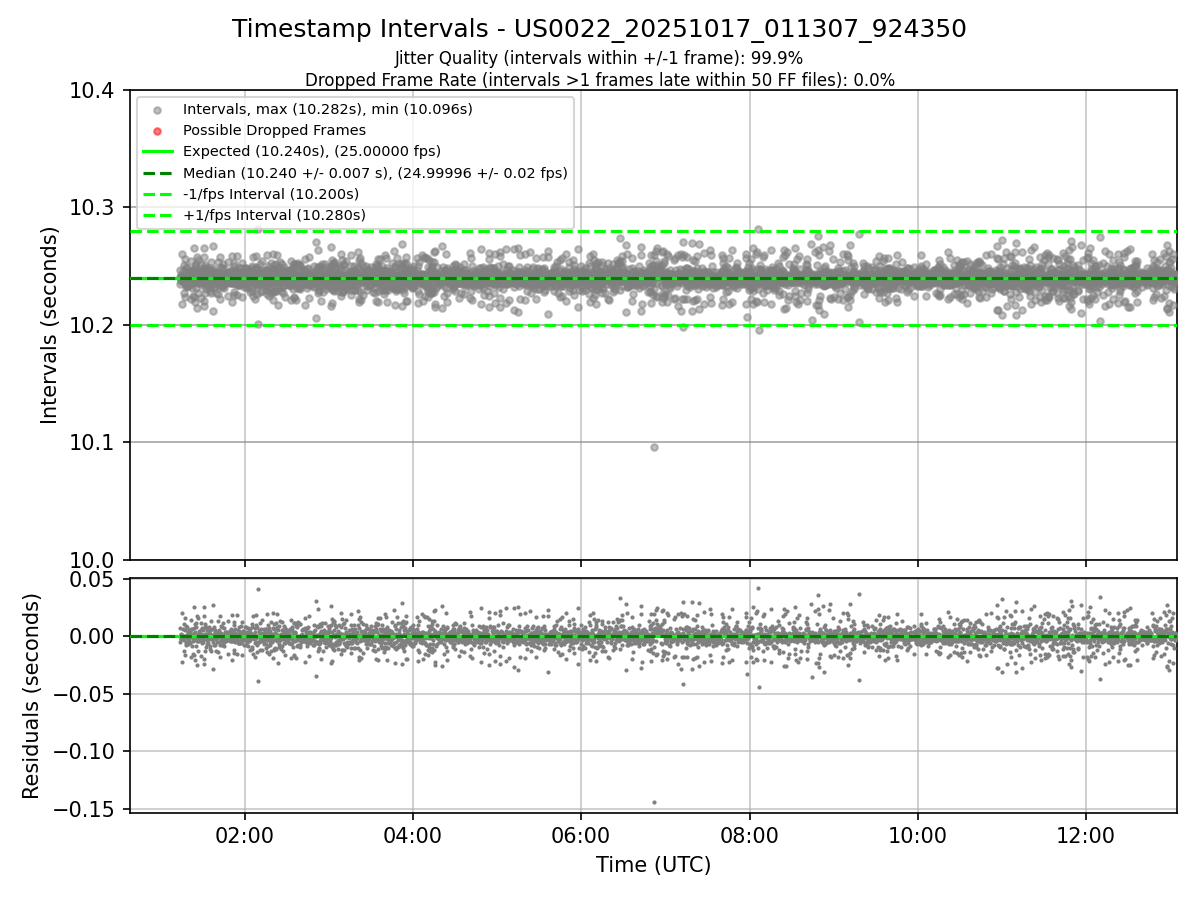
Task: Click the gray circle marker beside 'Intervals, max' in the legend
Action: (x=157, y=109)
